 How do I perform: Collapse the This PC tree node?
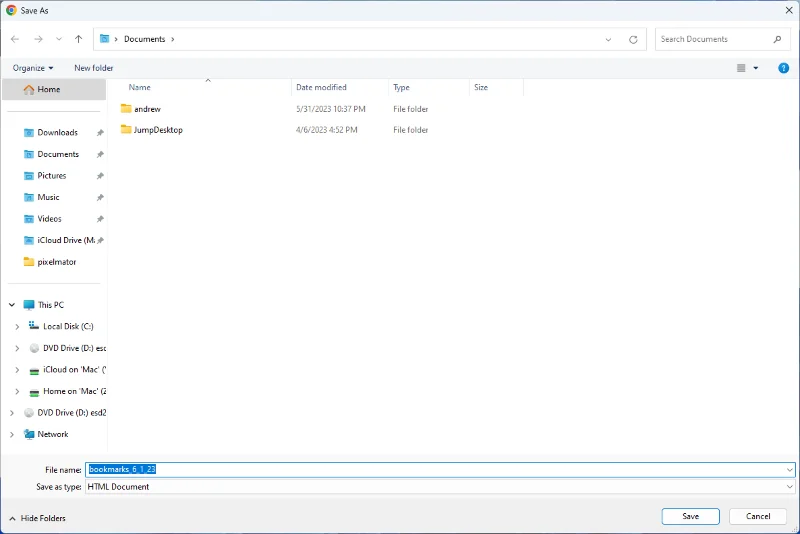click(12, 305)
